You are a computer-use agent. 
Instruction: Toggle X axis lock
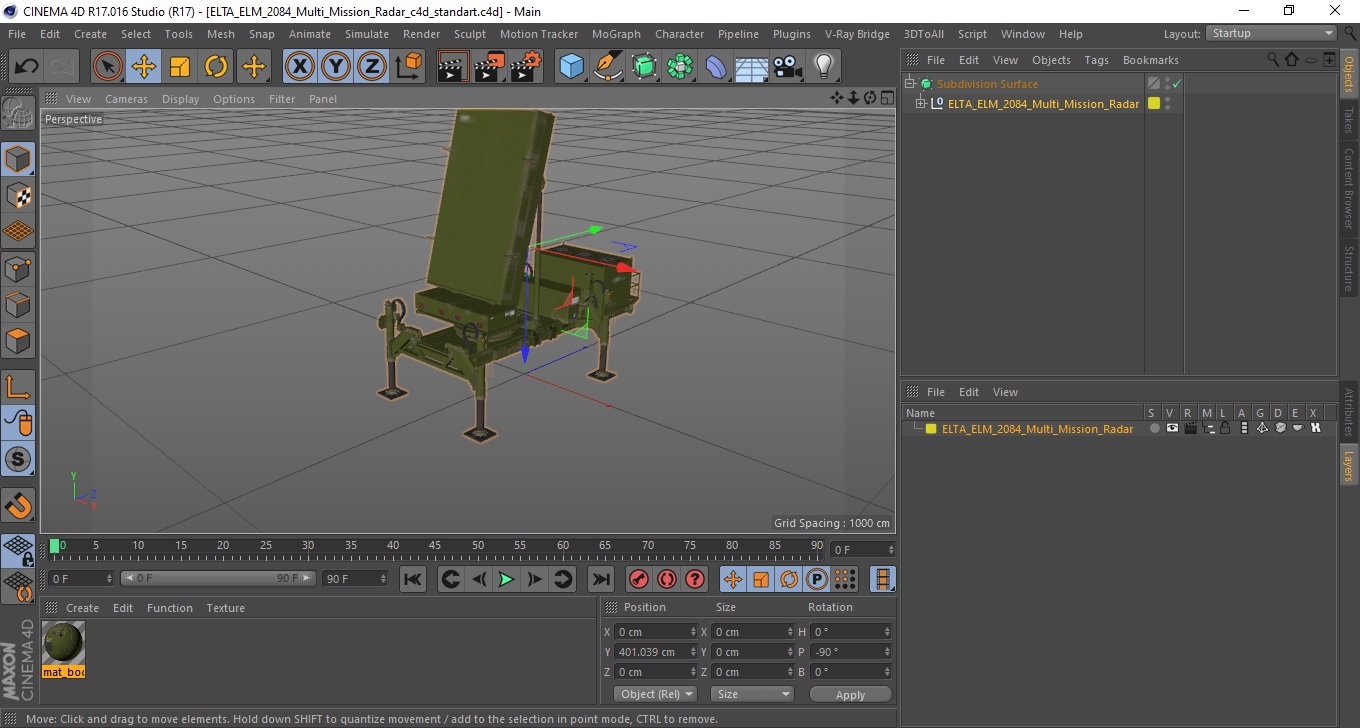coord(300,67)
